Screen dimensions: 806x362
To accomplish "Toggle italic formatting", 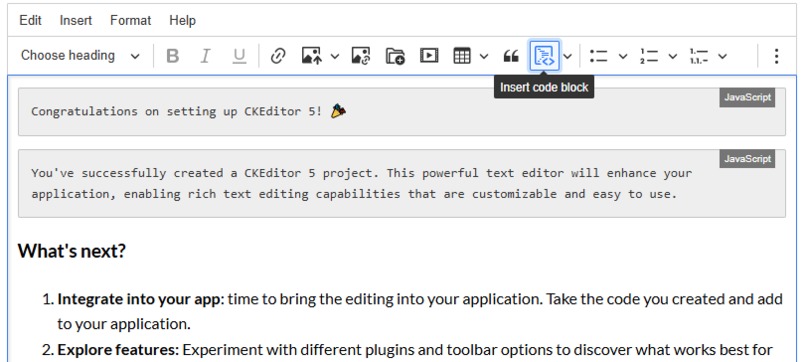I will pyautogui.click(x=206, y=56).
